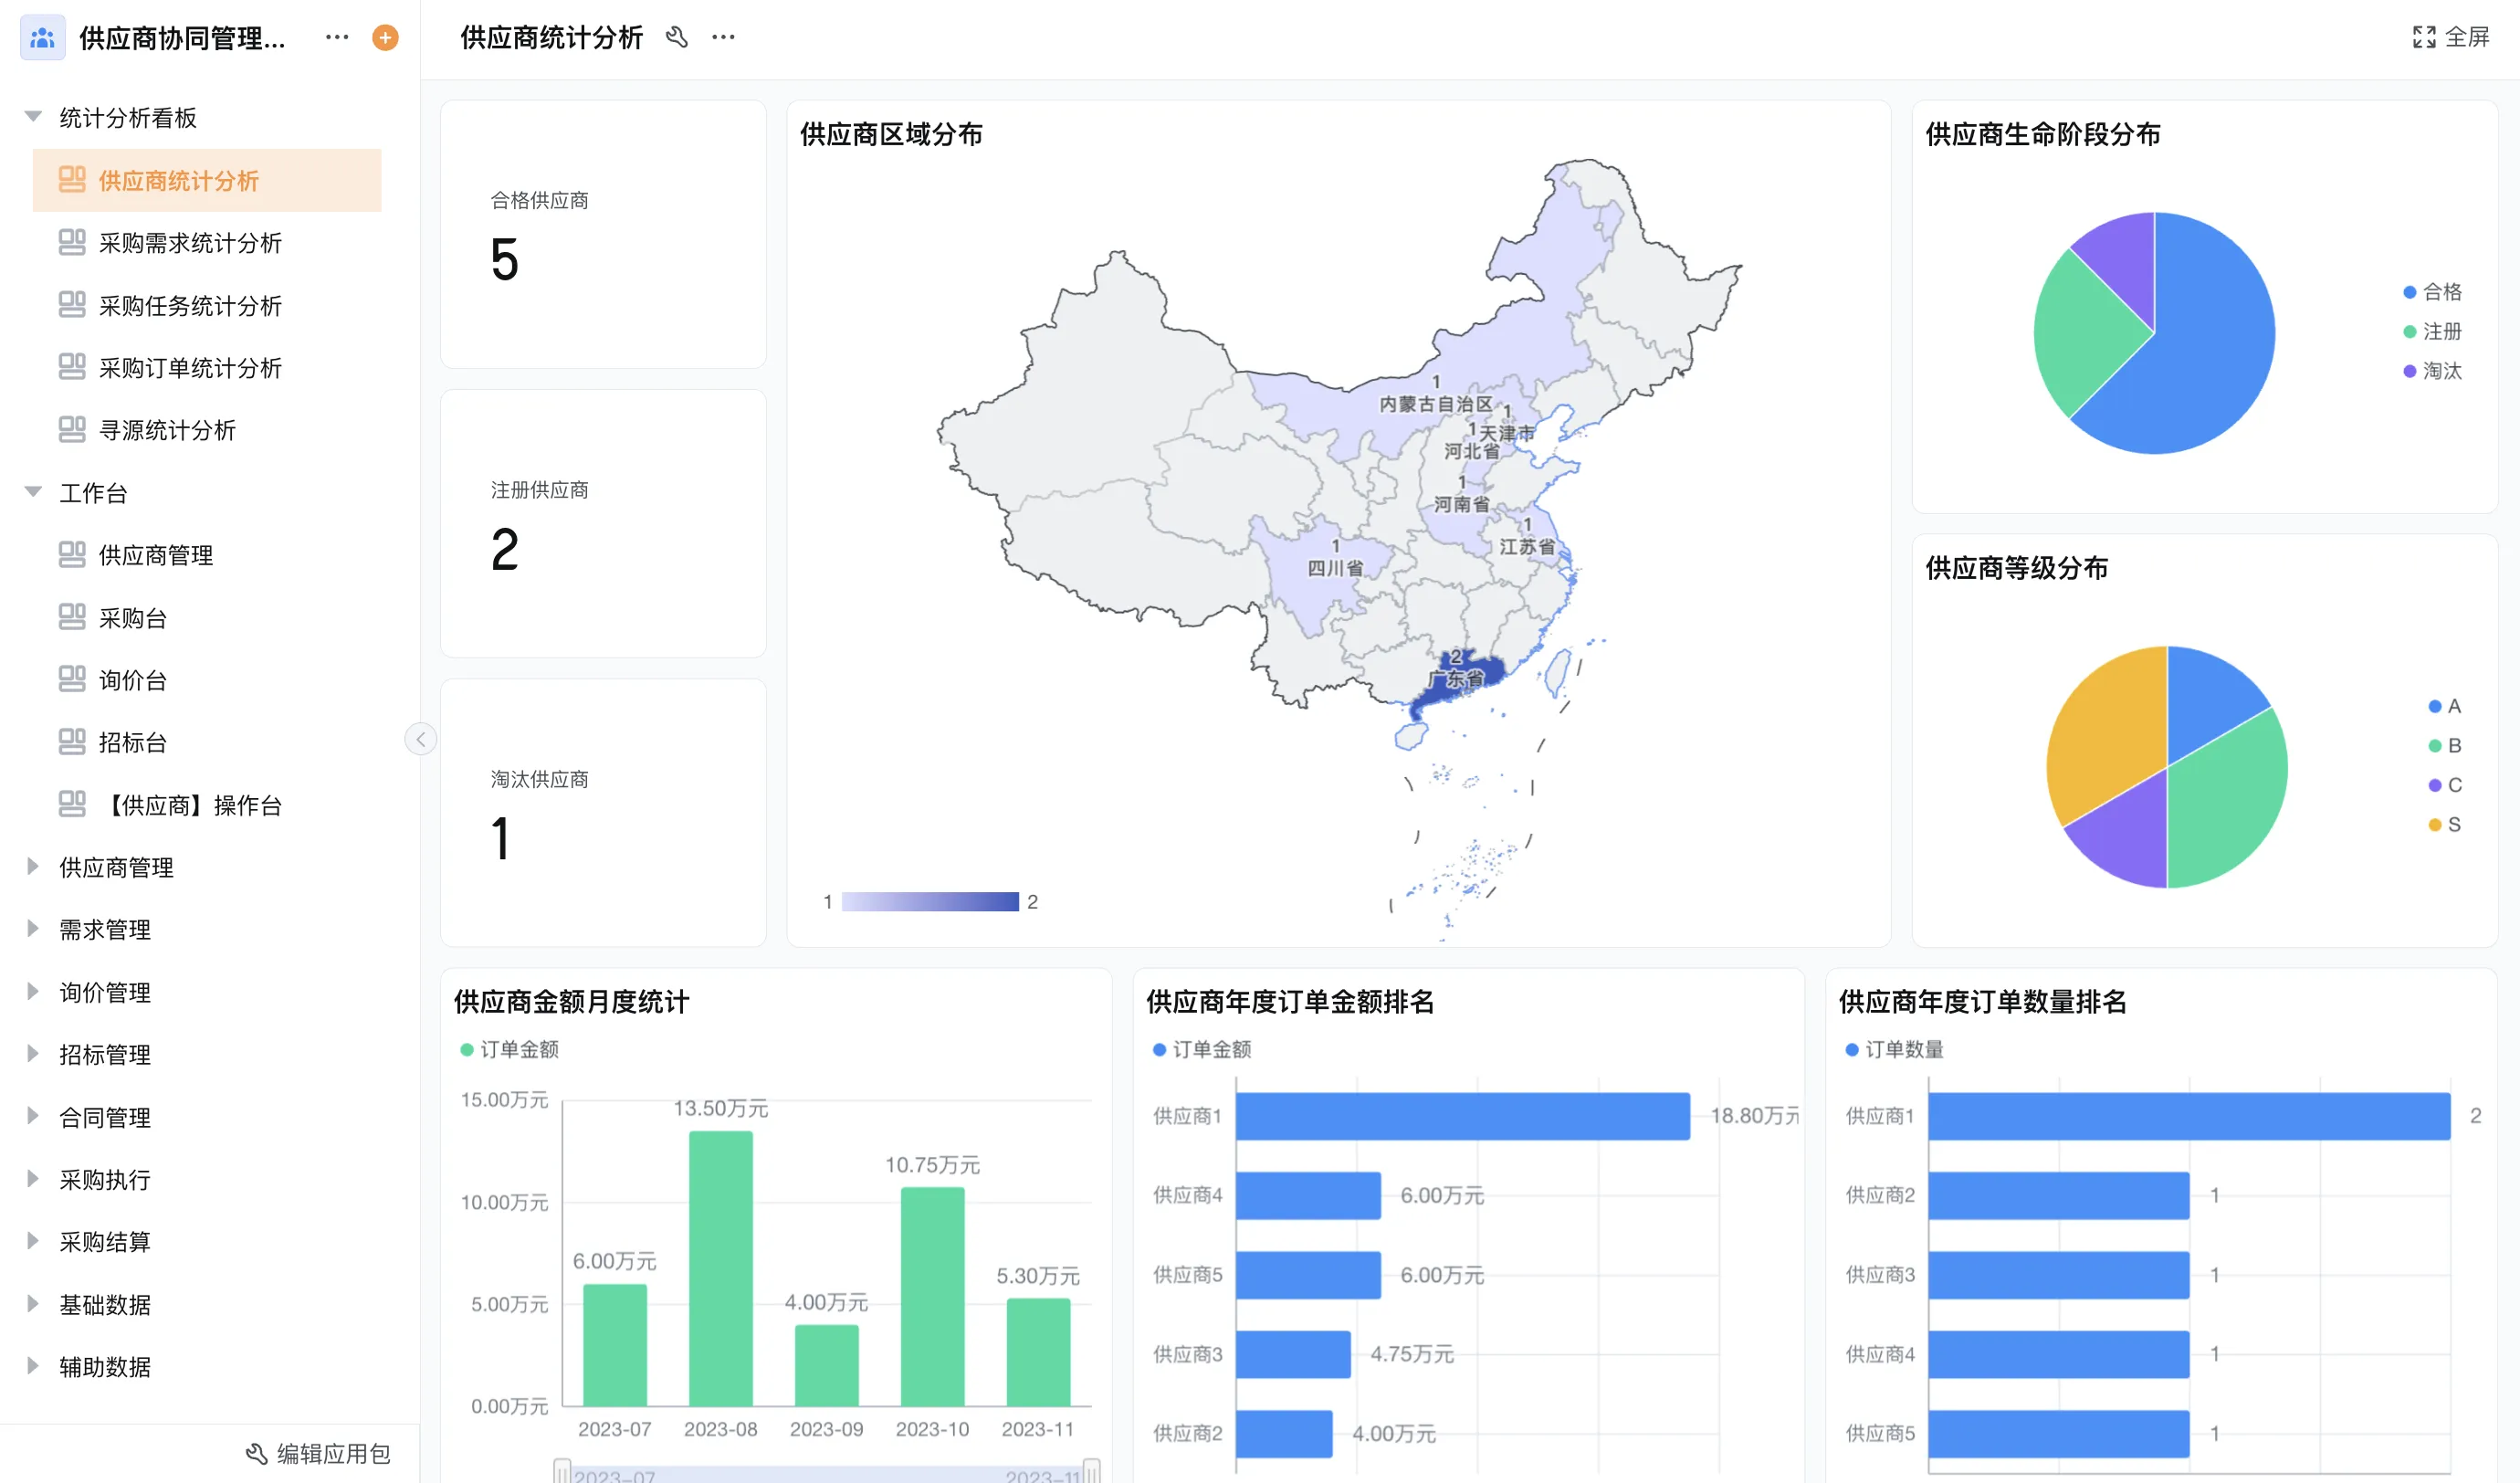2520x1483 pixels.
Task: Click the wrench icon beside the dashboard title
Action: pos(677,38)
